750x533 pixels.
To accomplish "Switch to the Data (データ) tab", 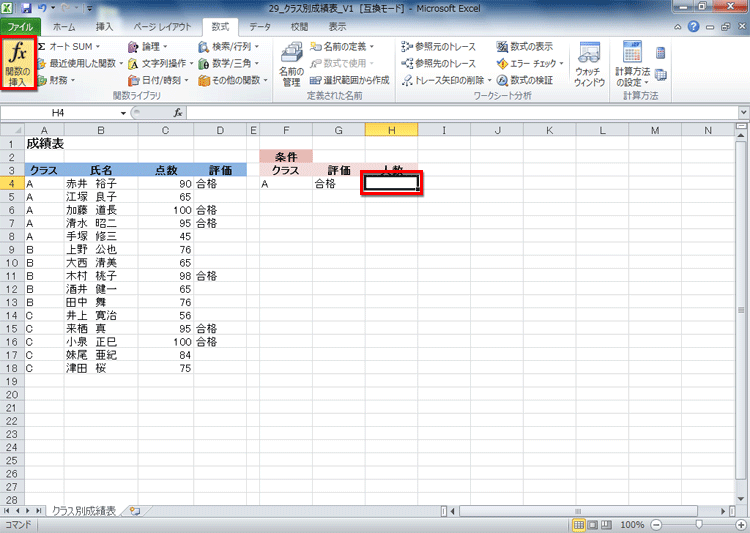I will pos(260,27).
